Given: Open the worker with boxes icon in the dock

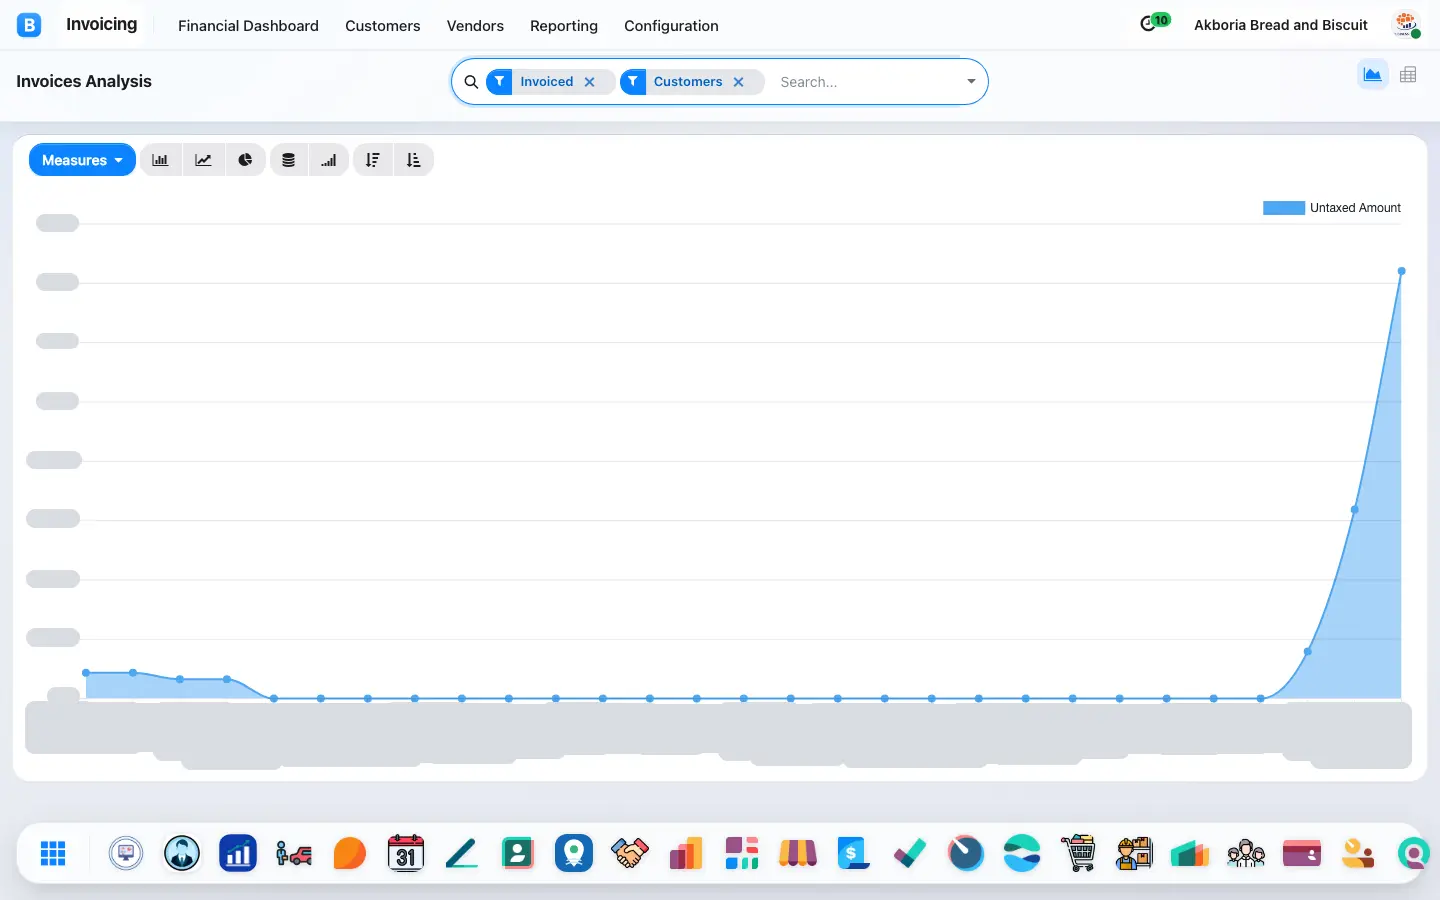Looking at the screenshot, I should coord(1134,853).
